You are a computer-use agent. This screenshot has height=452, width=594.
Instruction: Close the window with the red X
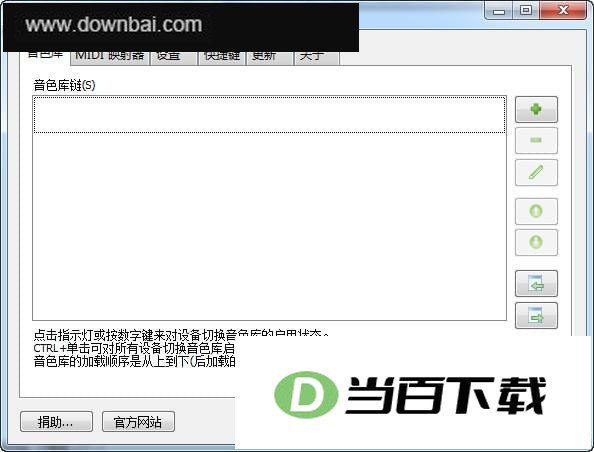[x=563, y=11]
